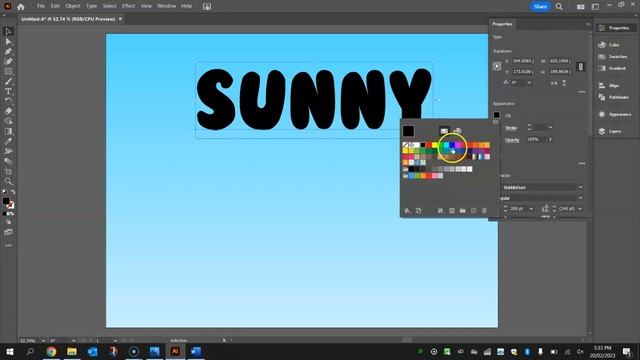Image resolution: width=640 pixels, height=360 pixels.
Task: Open the zoom level dropdown in status bar
Action: pyautogui.click(x=43, y=340)
